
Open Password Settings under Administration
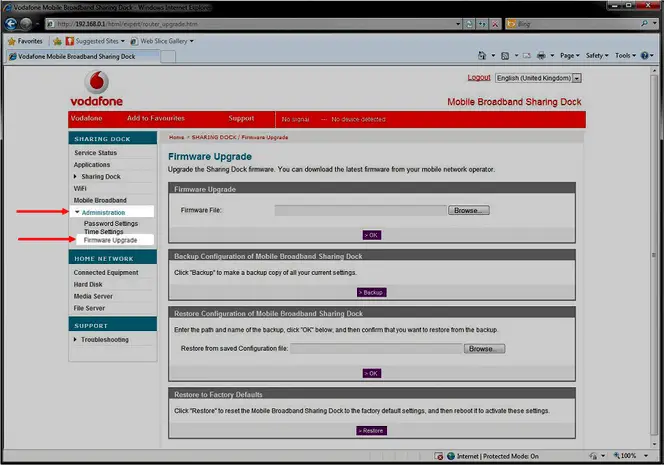pos(111,223)
